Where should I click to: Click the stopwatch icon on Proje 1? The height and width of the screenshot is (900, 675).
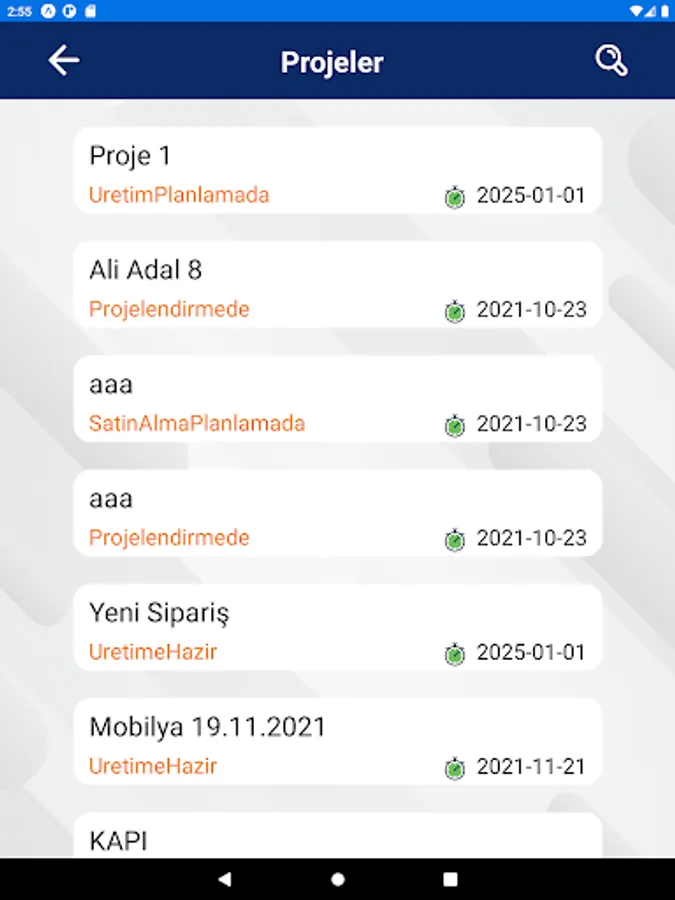click(455, 196)
